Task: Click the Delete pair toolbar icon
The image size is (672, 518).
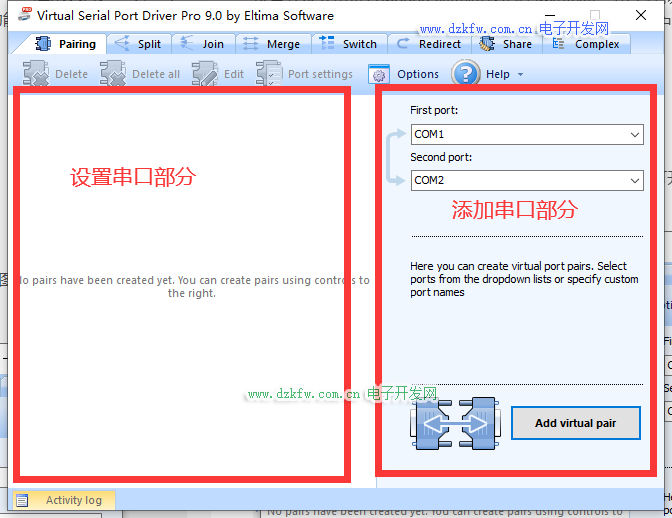Action: point(37,74)
